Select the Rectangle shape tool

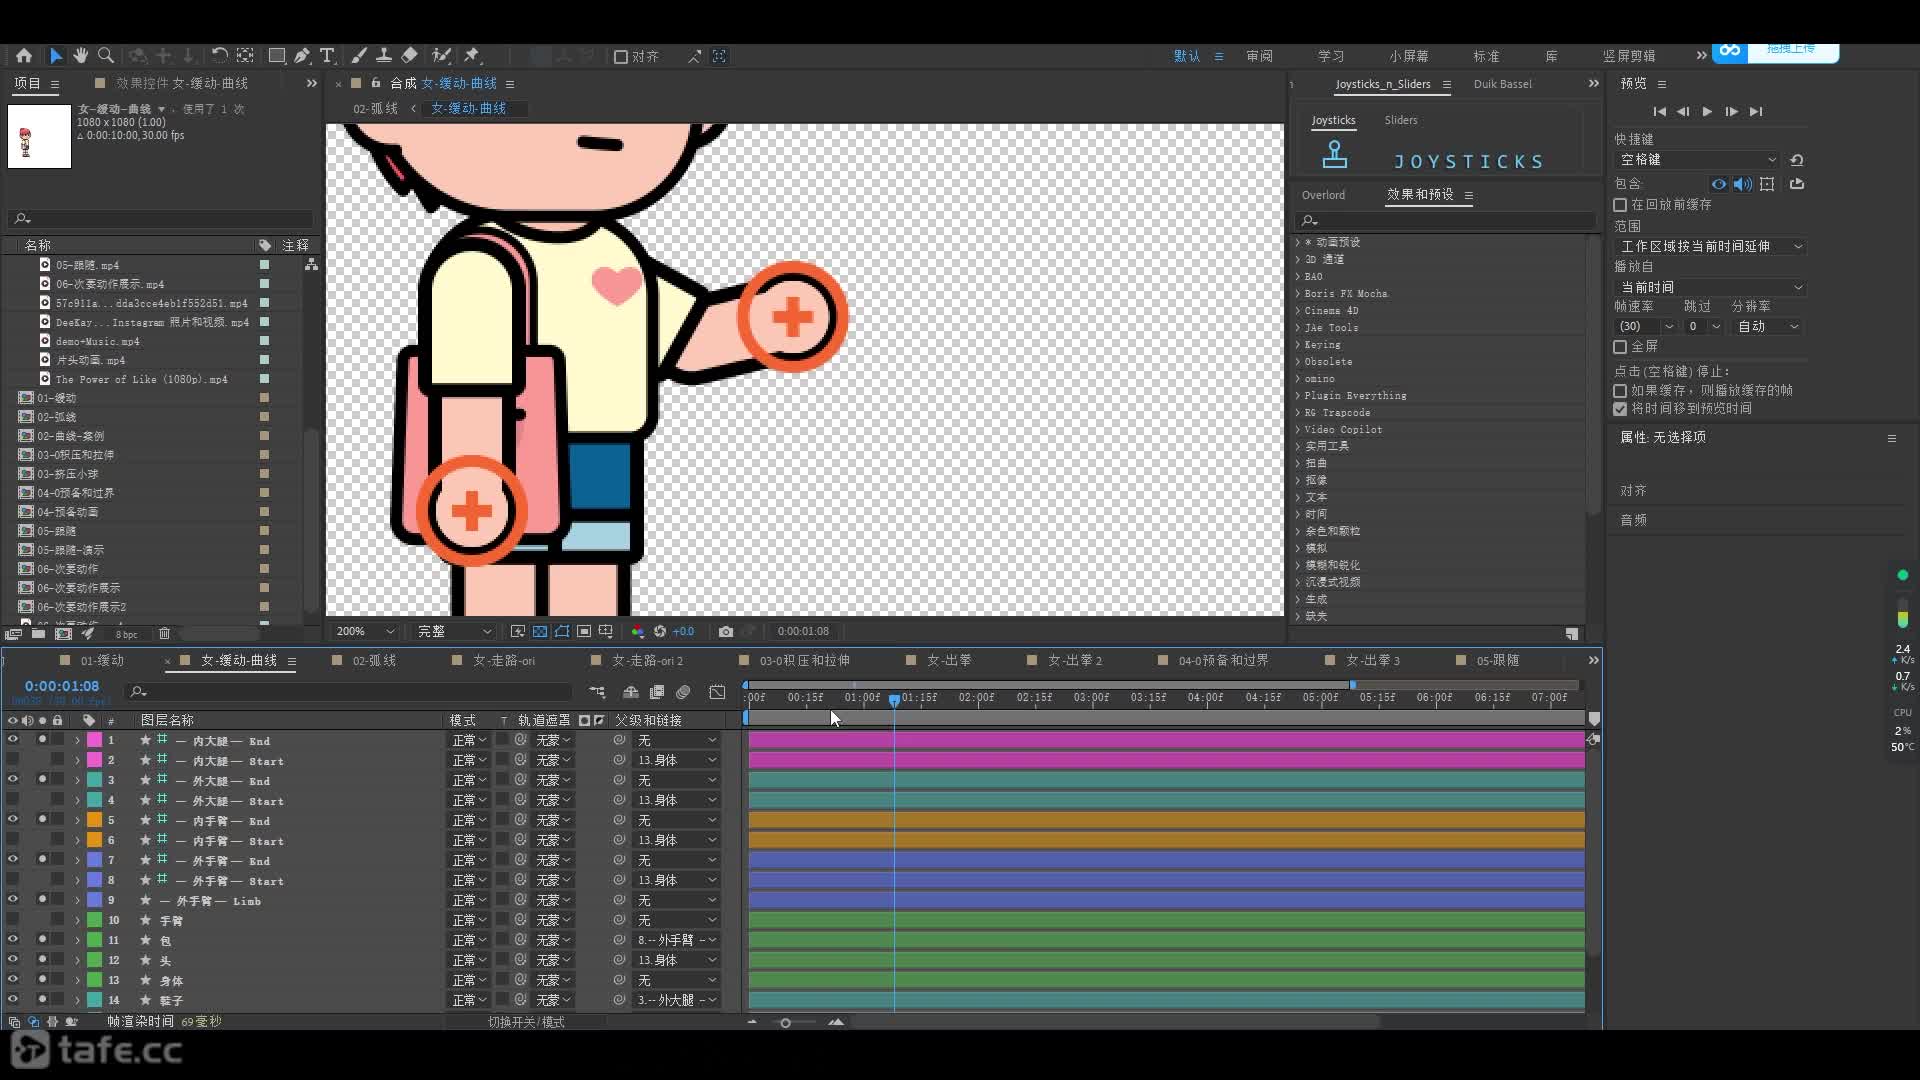click(x=277, y=56)
